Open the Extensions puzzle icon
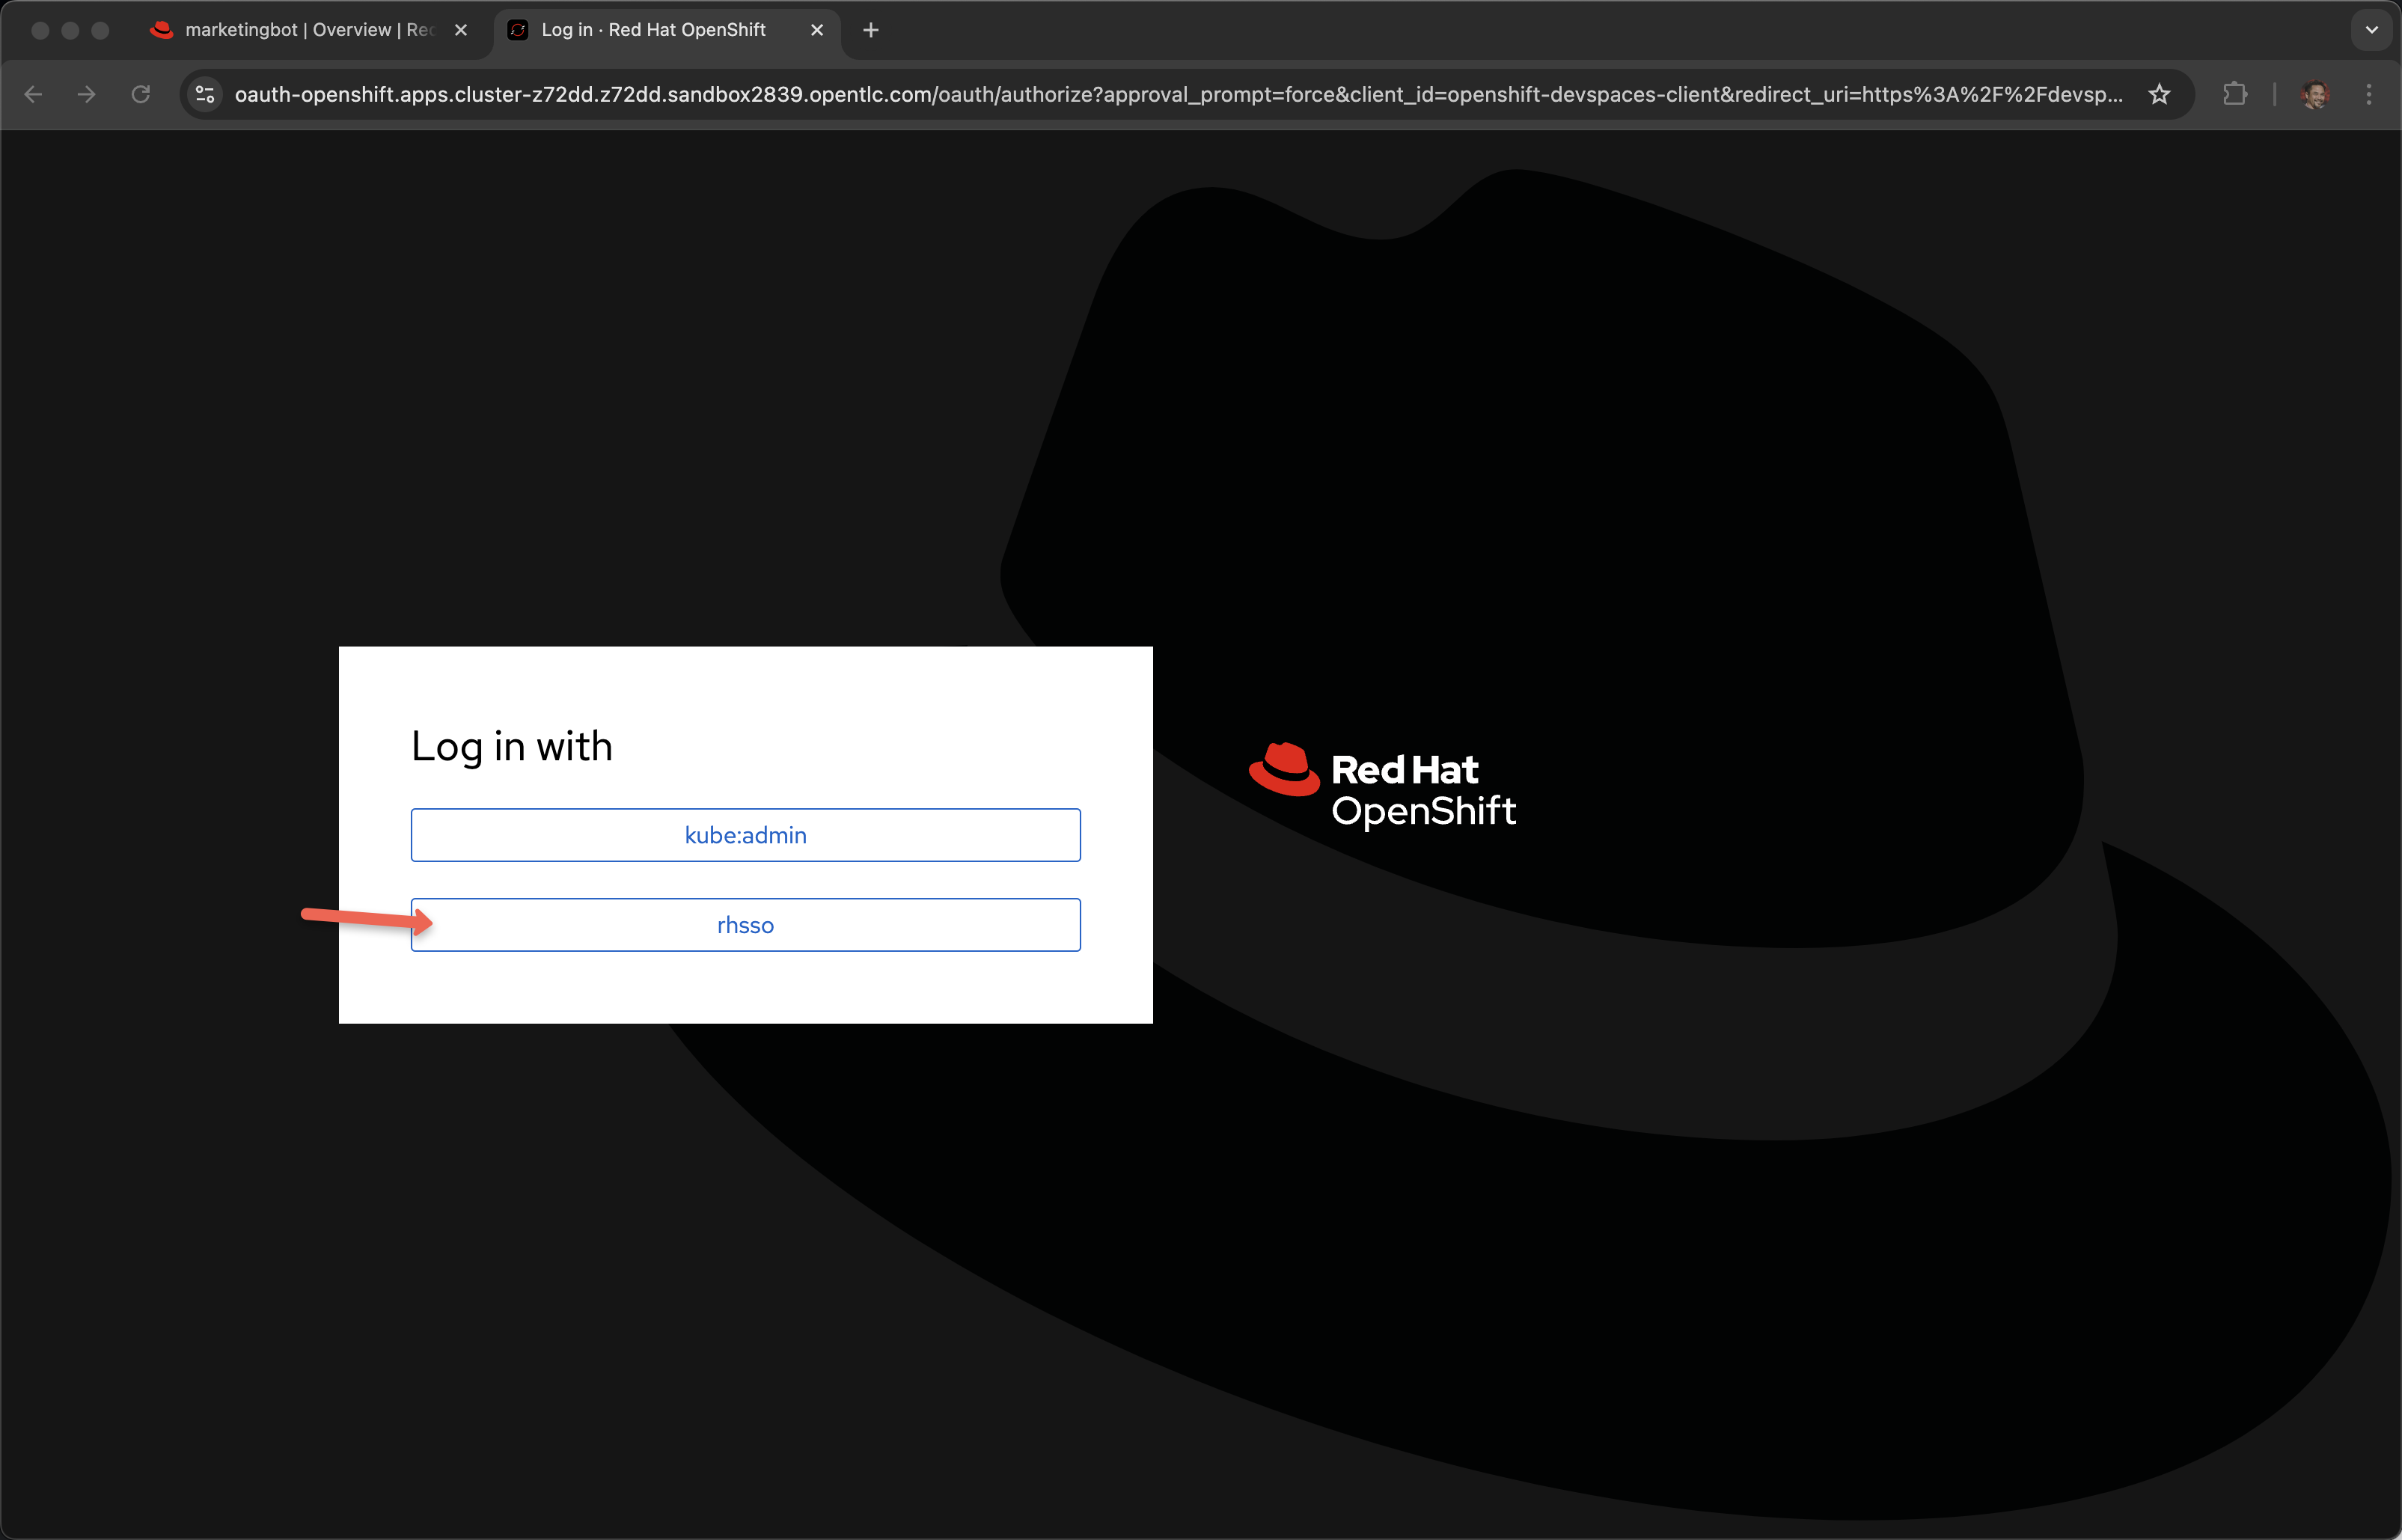Viewport: 2402px width, 1540px height. pyautogui.click(x=2234, y=94)
